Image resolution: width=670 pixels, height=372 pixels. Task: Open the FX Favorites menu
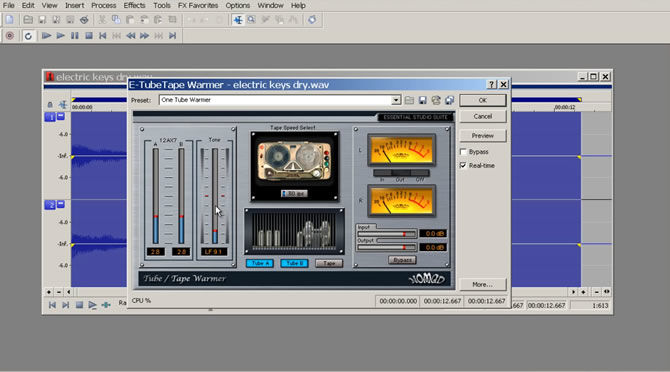click(x=198, y=6)
